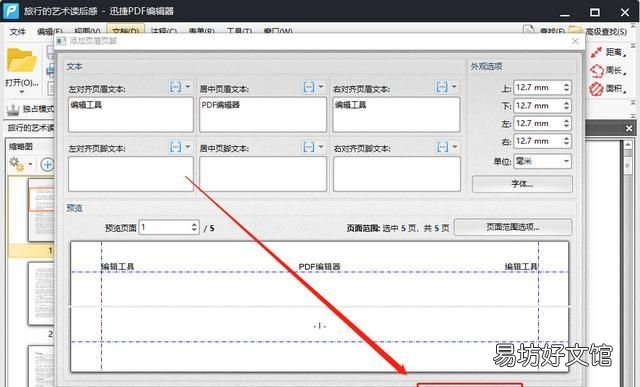The width and height of the screenshot is (640, 387).
Task: Insert macro into left footer text
Action: (176, 147)
